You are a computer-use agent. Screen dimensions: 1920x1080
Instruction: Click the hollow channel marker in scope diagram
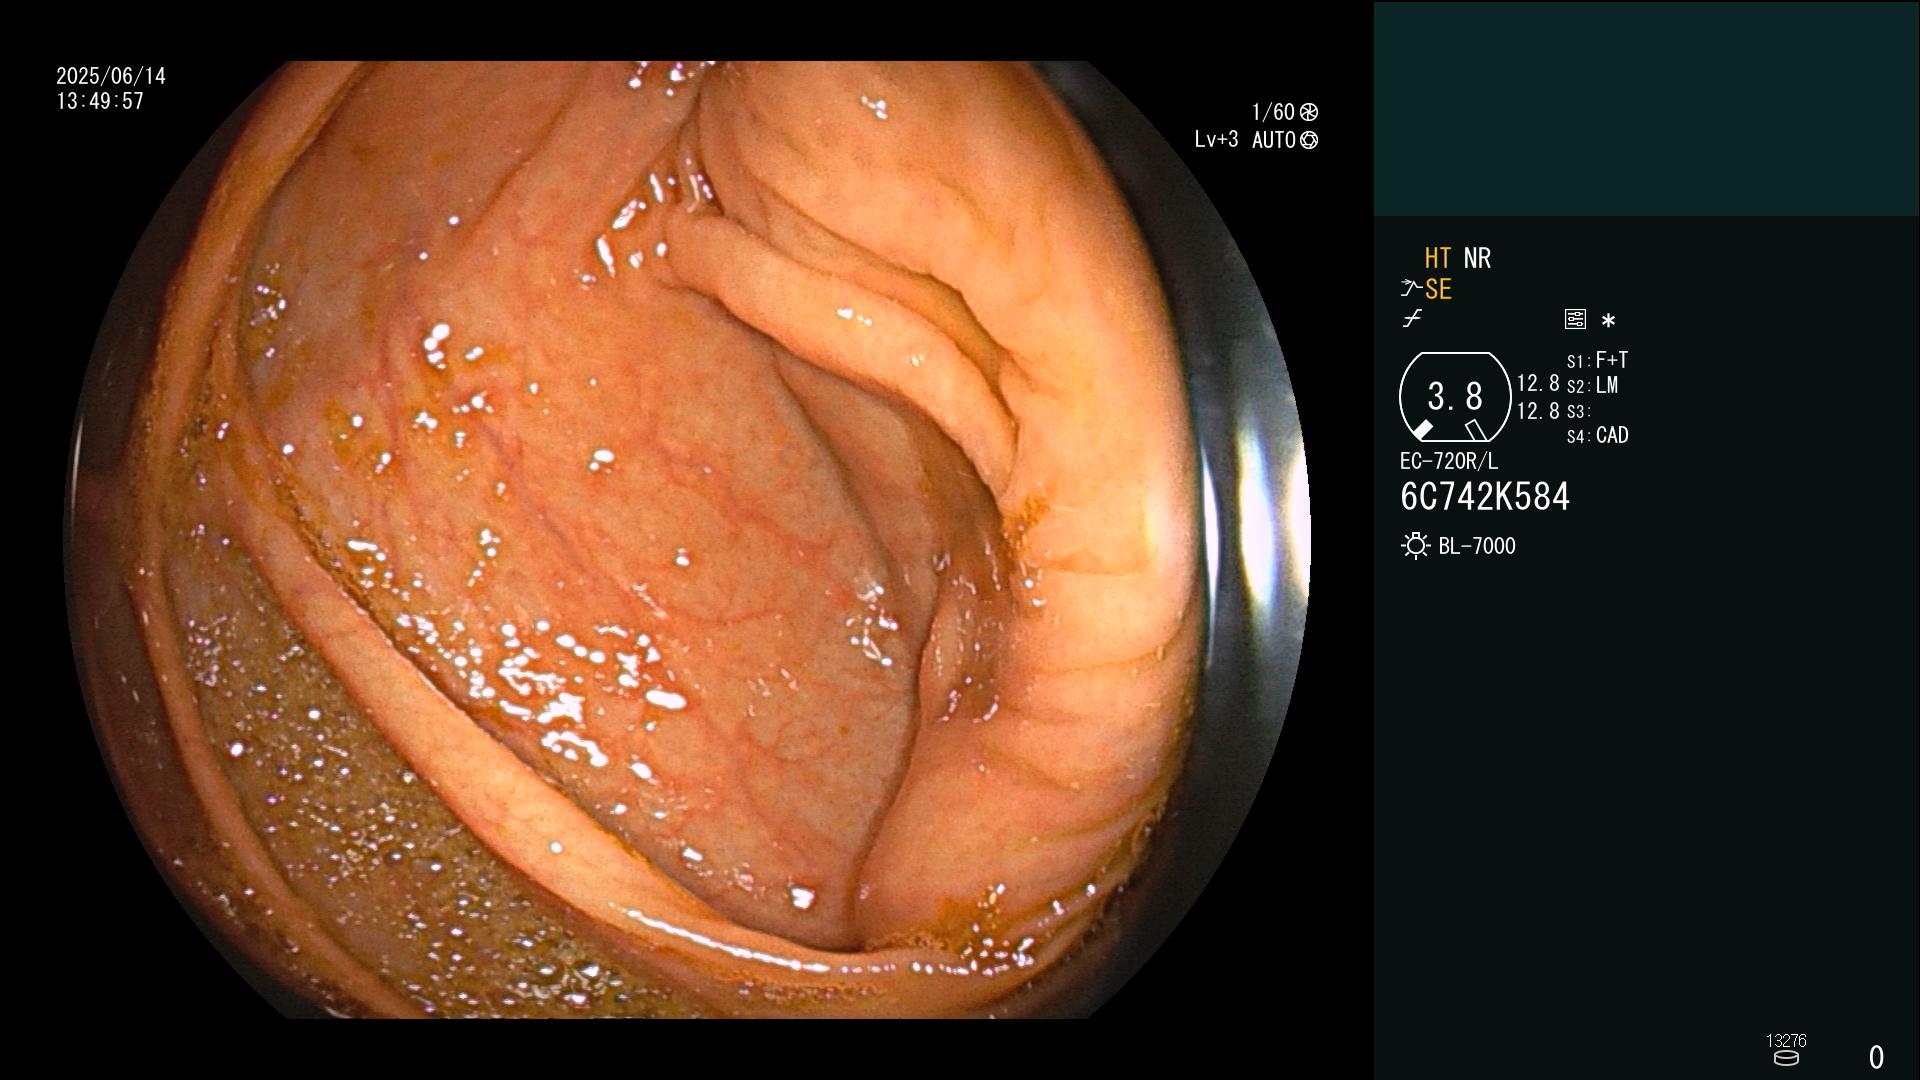tap(1475, 430)
